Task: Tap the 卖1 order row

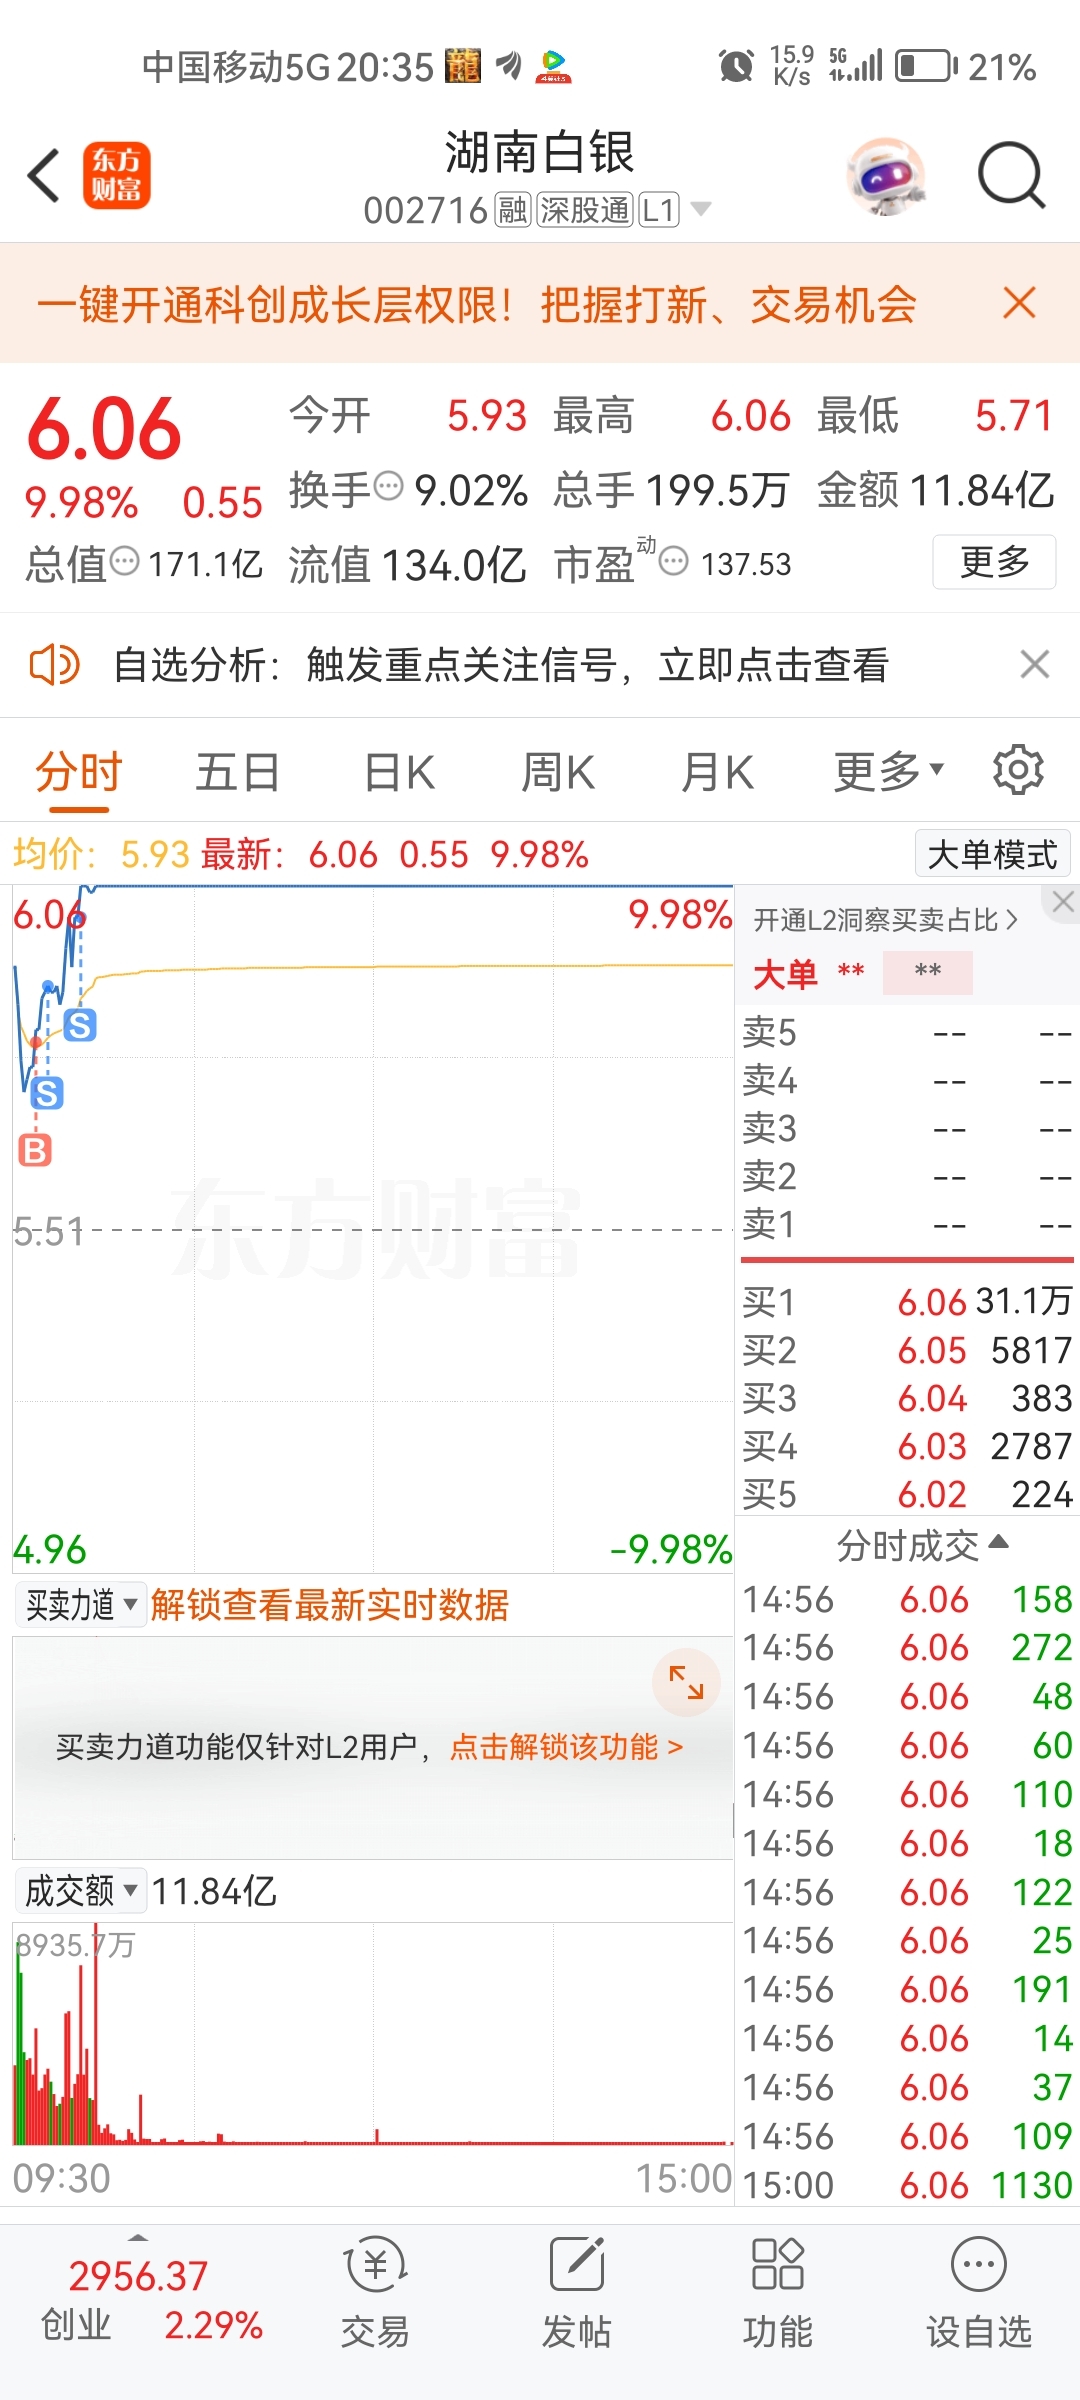Action: (907, 1224)
